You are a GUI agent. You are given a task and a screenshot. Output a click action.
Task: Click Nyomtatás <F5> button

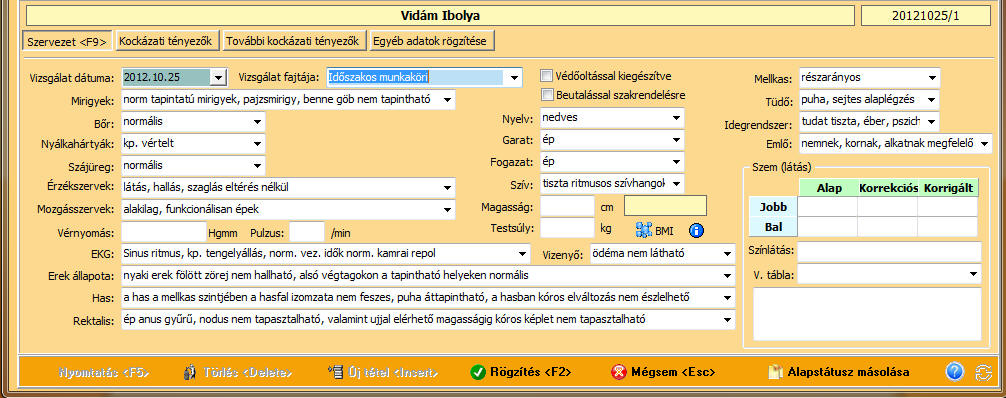(104, 372)
